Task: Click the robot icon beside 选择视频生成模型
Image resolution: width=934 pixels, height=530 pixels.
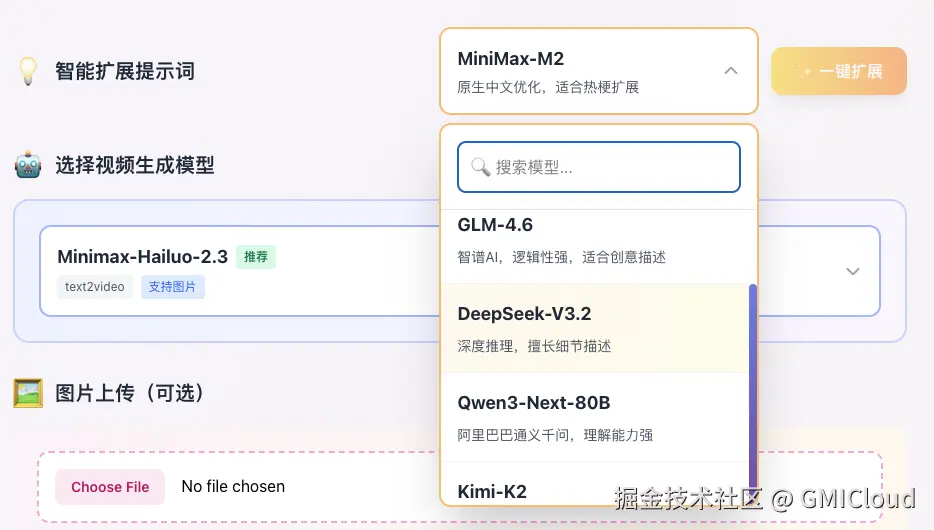Action: (x=28, y=165)
